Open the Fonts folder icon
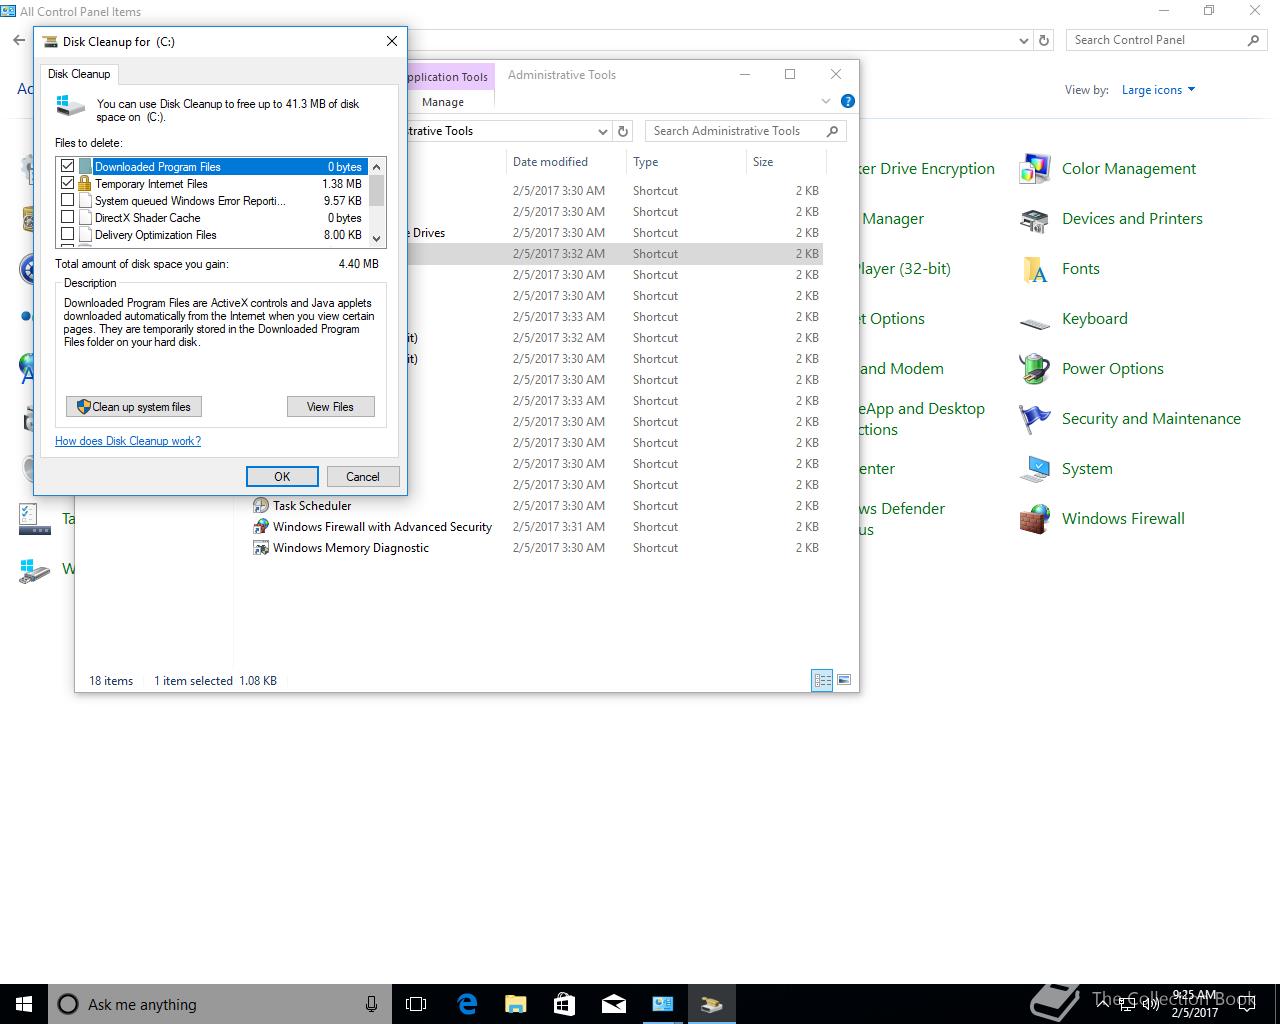 point(1034,269)
